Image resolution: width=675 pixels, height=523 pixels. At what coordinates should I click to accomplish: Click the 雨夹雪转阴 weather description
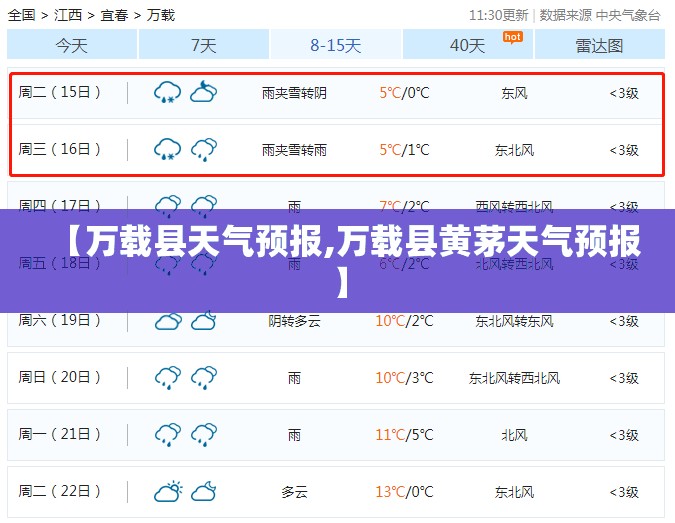coord(294,93)
